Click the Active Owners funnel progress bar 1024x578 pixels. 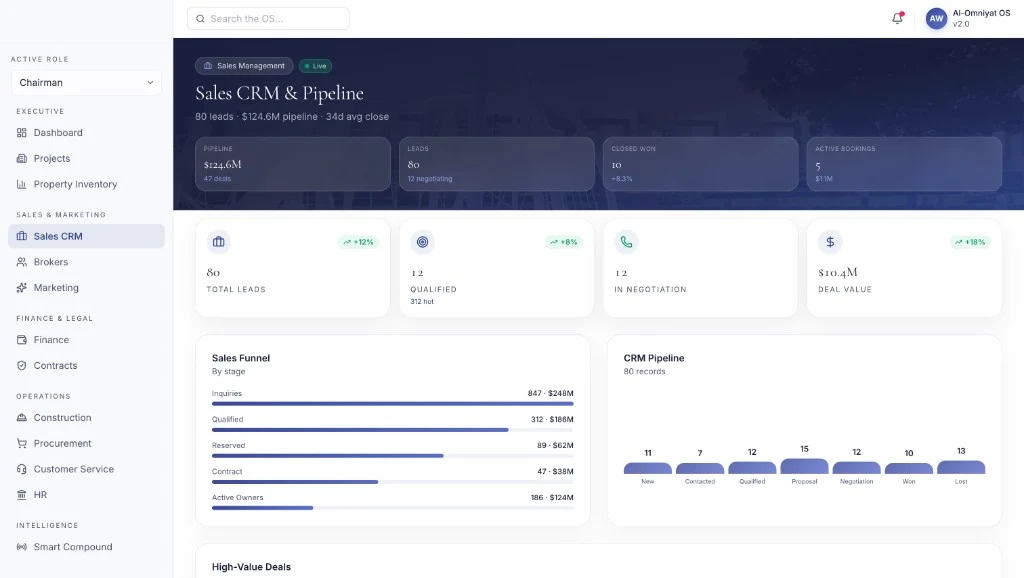click(392, 508)
